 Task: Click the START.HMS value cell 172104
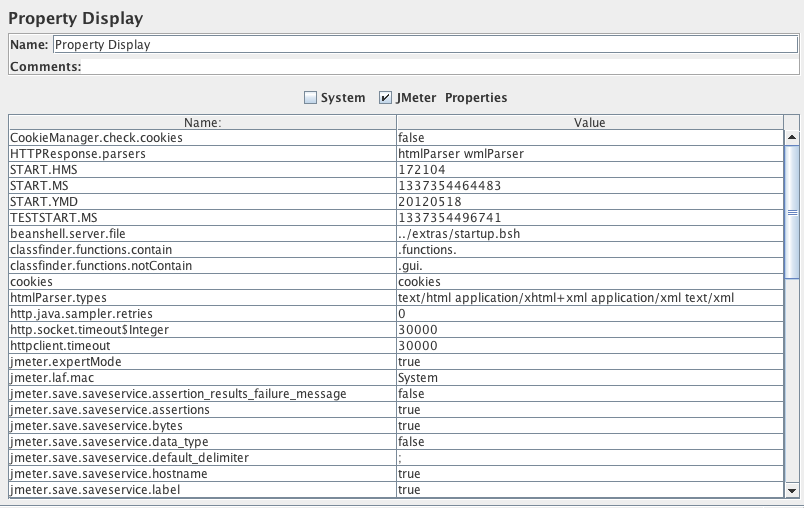tap(589, 170)
